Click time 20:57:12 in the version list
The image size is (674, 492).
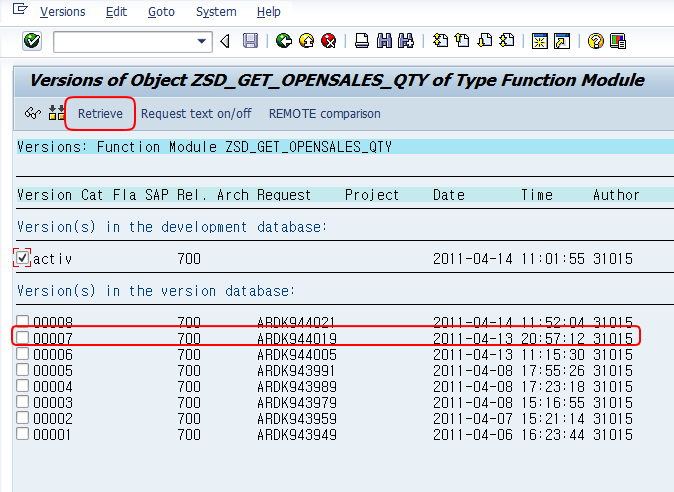(x=553, y=339)
